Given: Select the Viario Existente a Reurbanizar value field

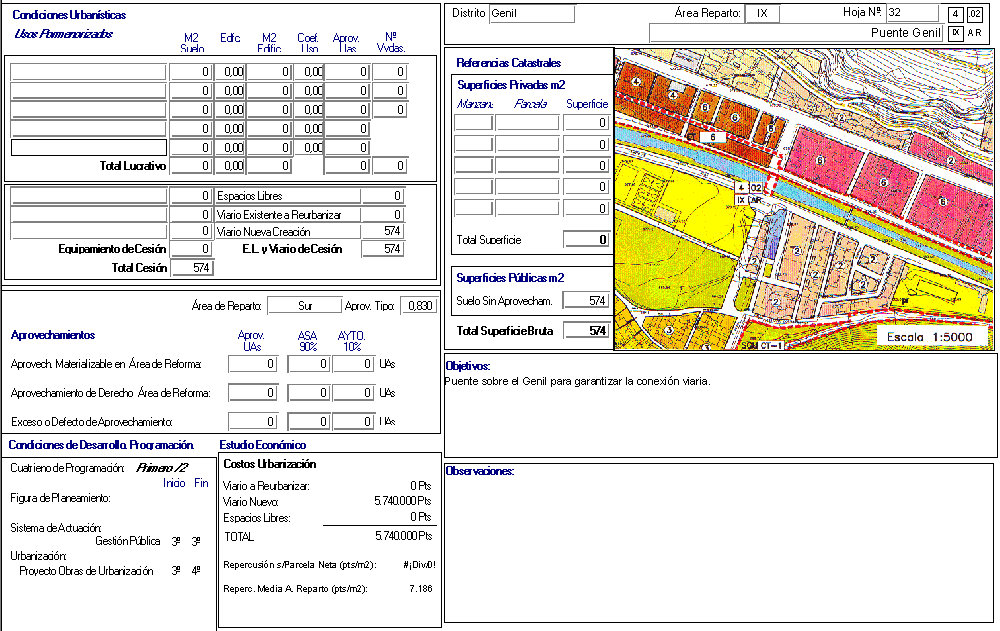Looking at the screenshot, I should (x=382, y=215).
